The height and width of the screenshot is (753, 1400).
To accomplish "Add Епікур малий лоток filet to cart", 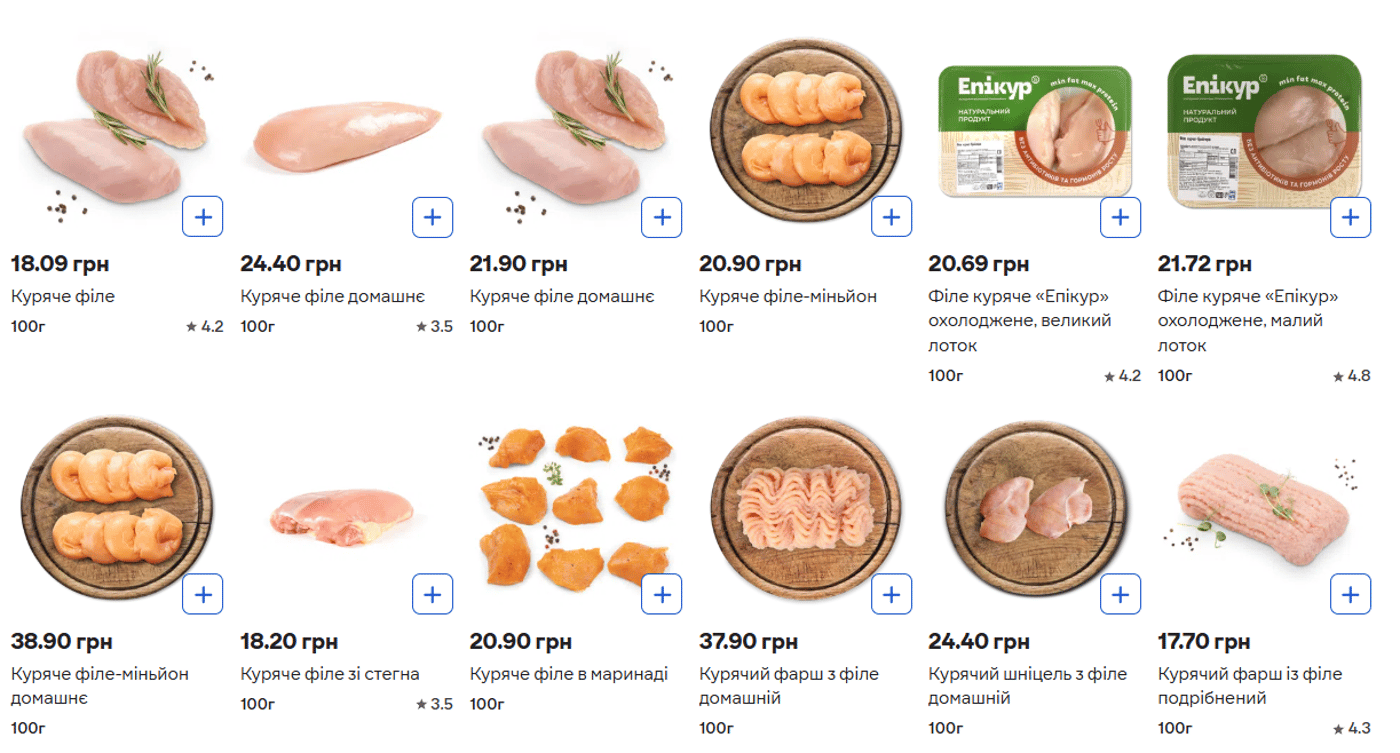I will 1350,217.
